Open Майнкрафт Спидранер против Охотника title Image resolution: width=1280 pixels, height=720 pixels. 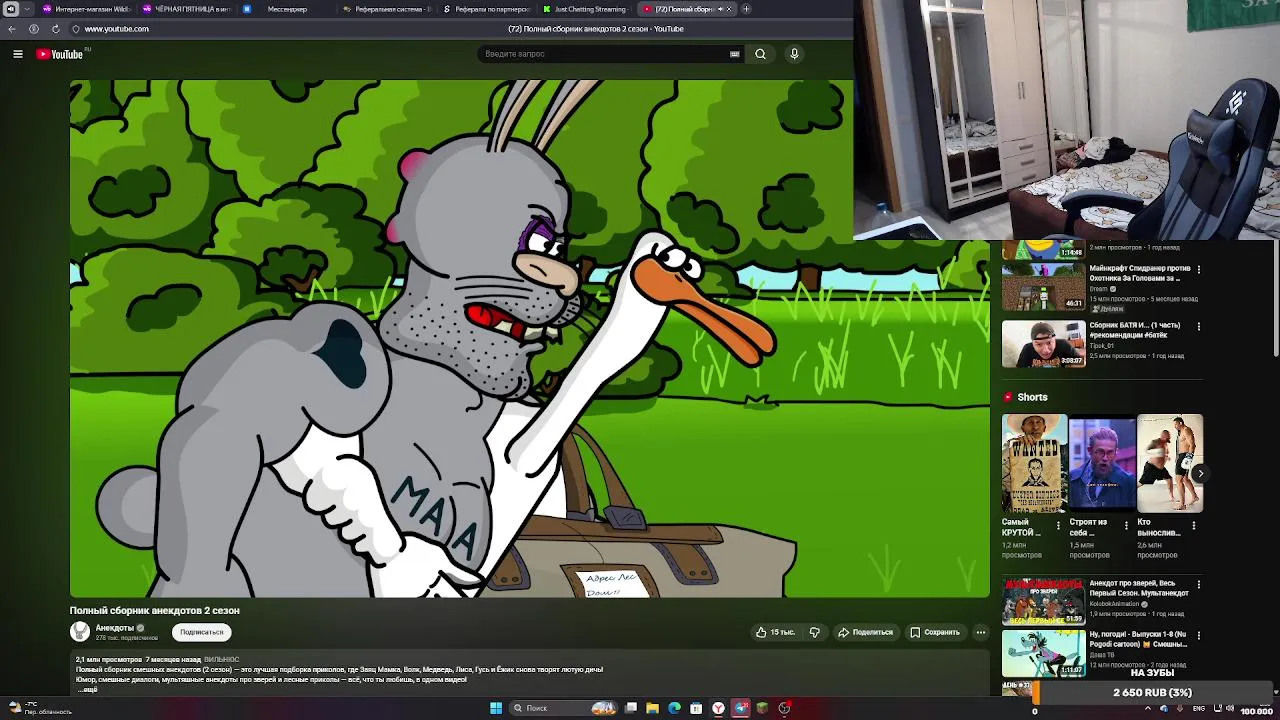coord(1140,273)
